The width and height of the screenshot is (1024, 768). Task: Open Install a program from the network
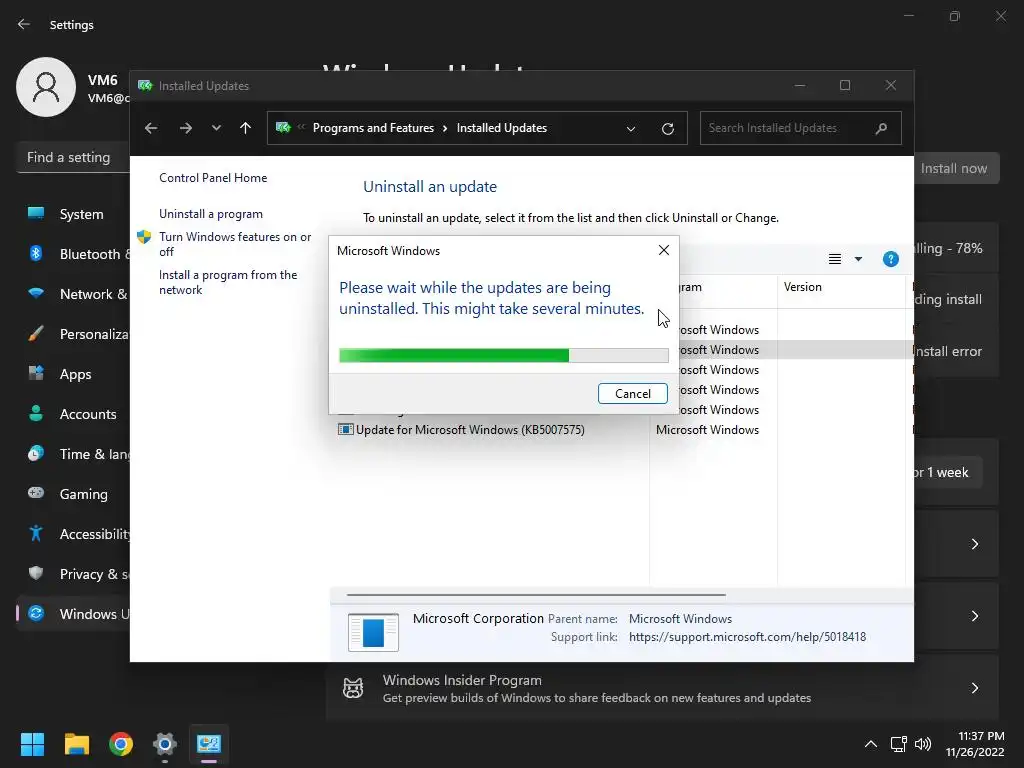pos(228,282)
